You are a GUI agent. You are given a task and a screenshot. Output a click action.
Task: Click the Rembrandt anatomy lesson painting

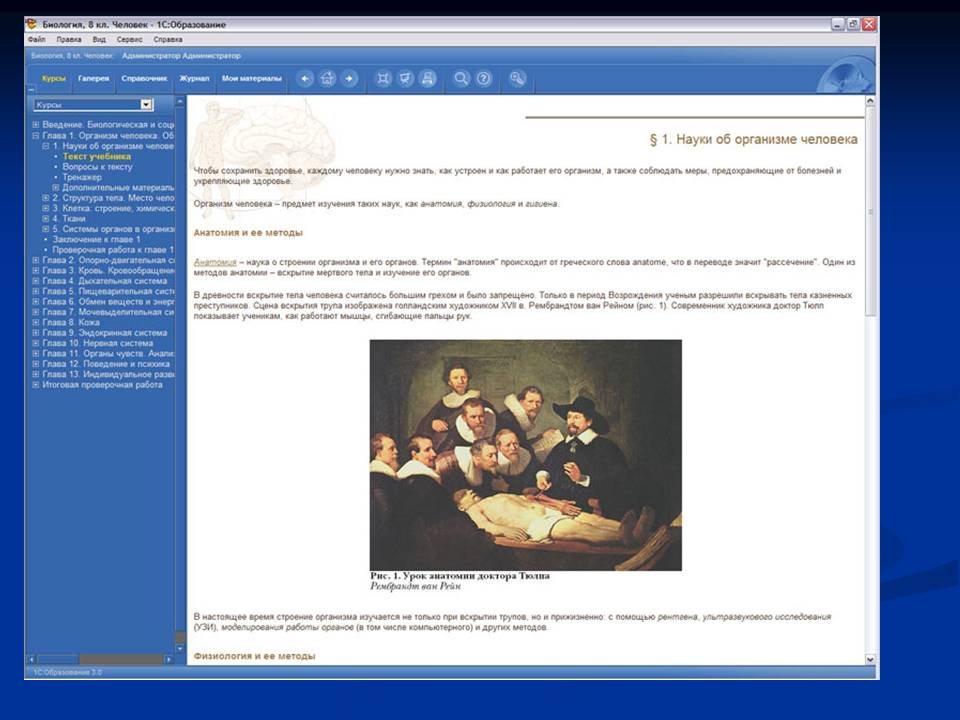point(525,455)
